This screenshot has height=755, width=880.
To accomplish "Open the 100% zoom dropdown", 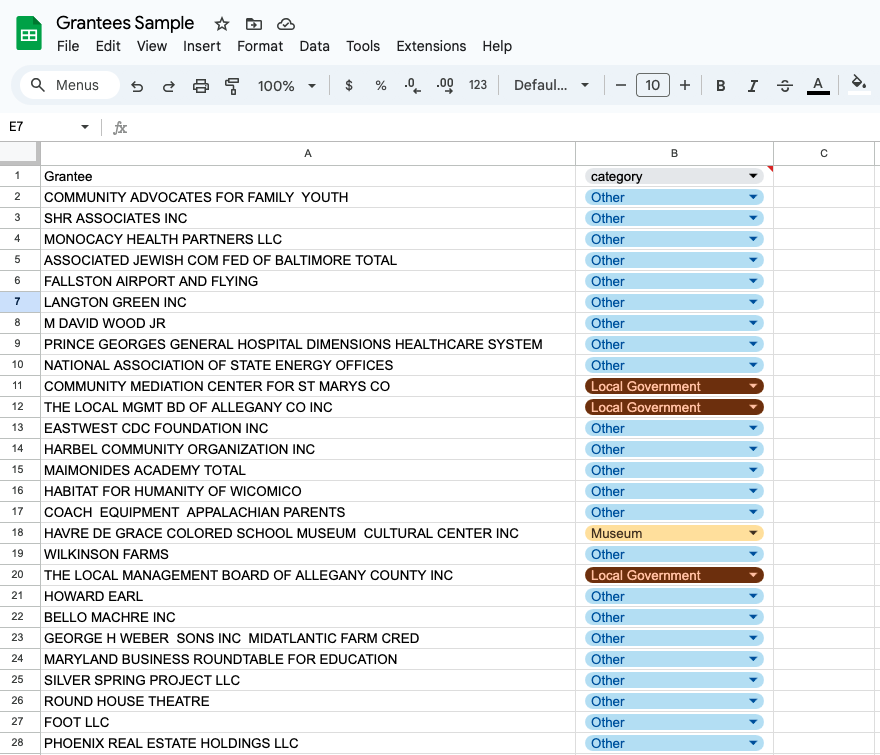I will coord(287,86).
